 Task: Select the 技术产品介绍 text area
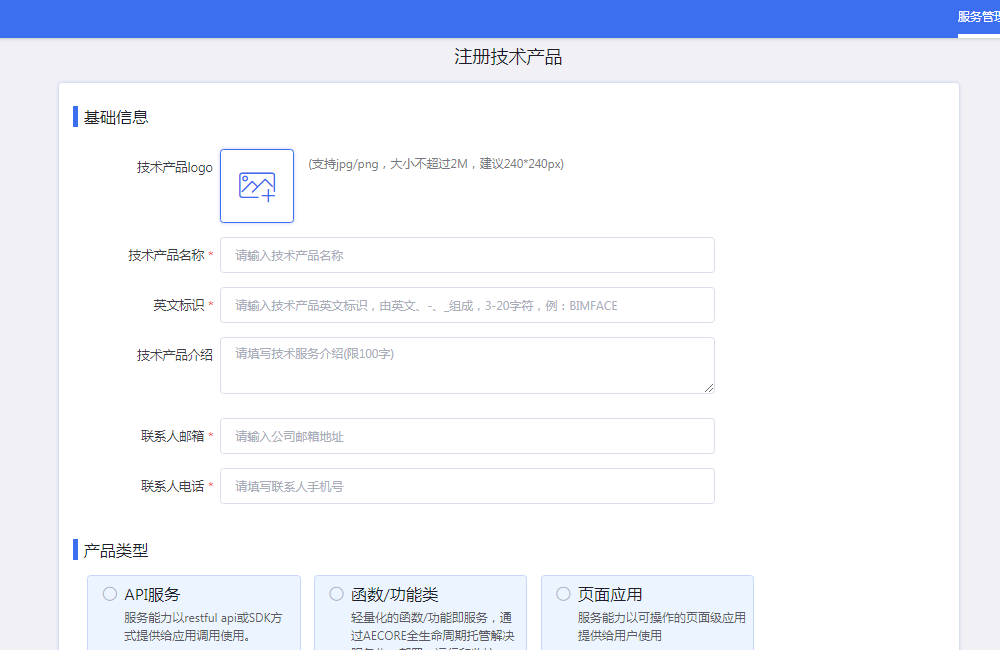click(x=467, y=365)
